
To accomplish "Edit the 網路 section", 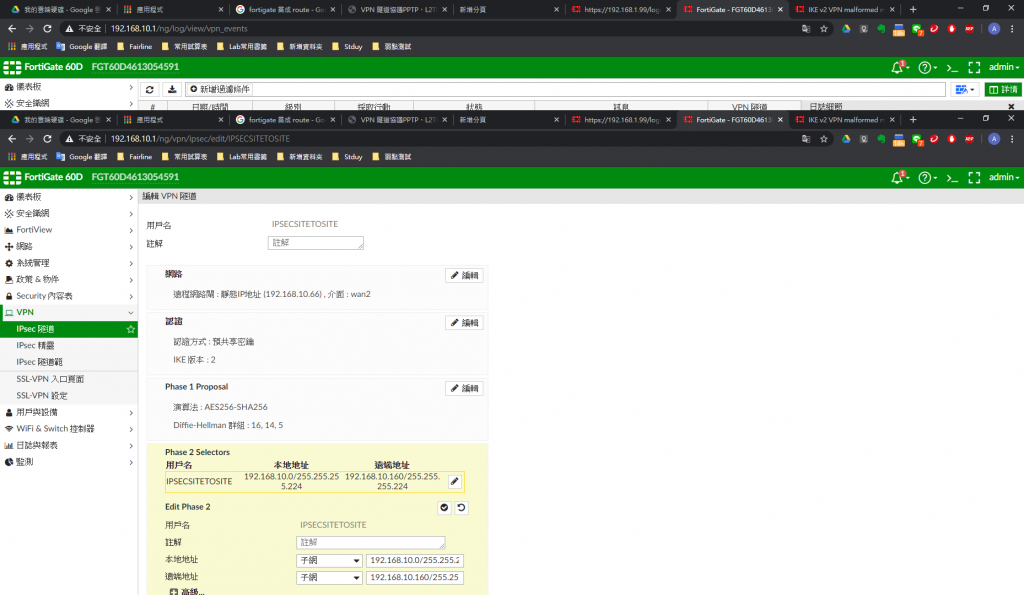I will click(x=464, y=276).
